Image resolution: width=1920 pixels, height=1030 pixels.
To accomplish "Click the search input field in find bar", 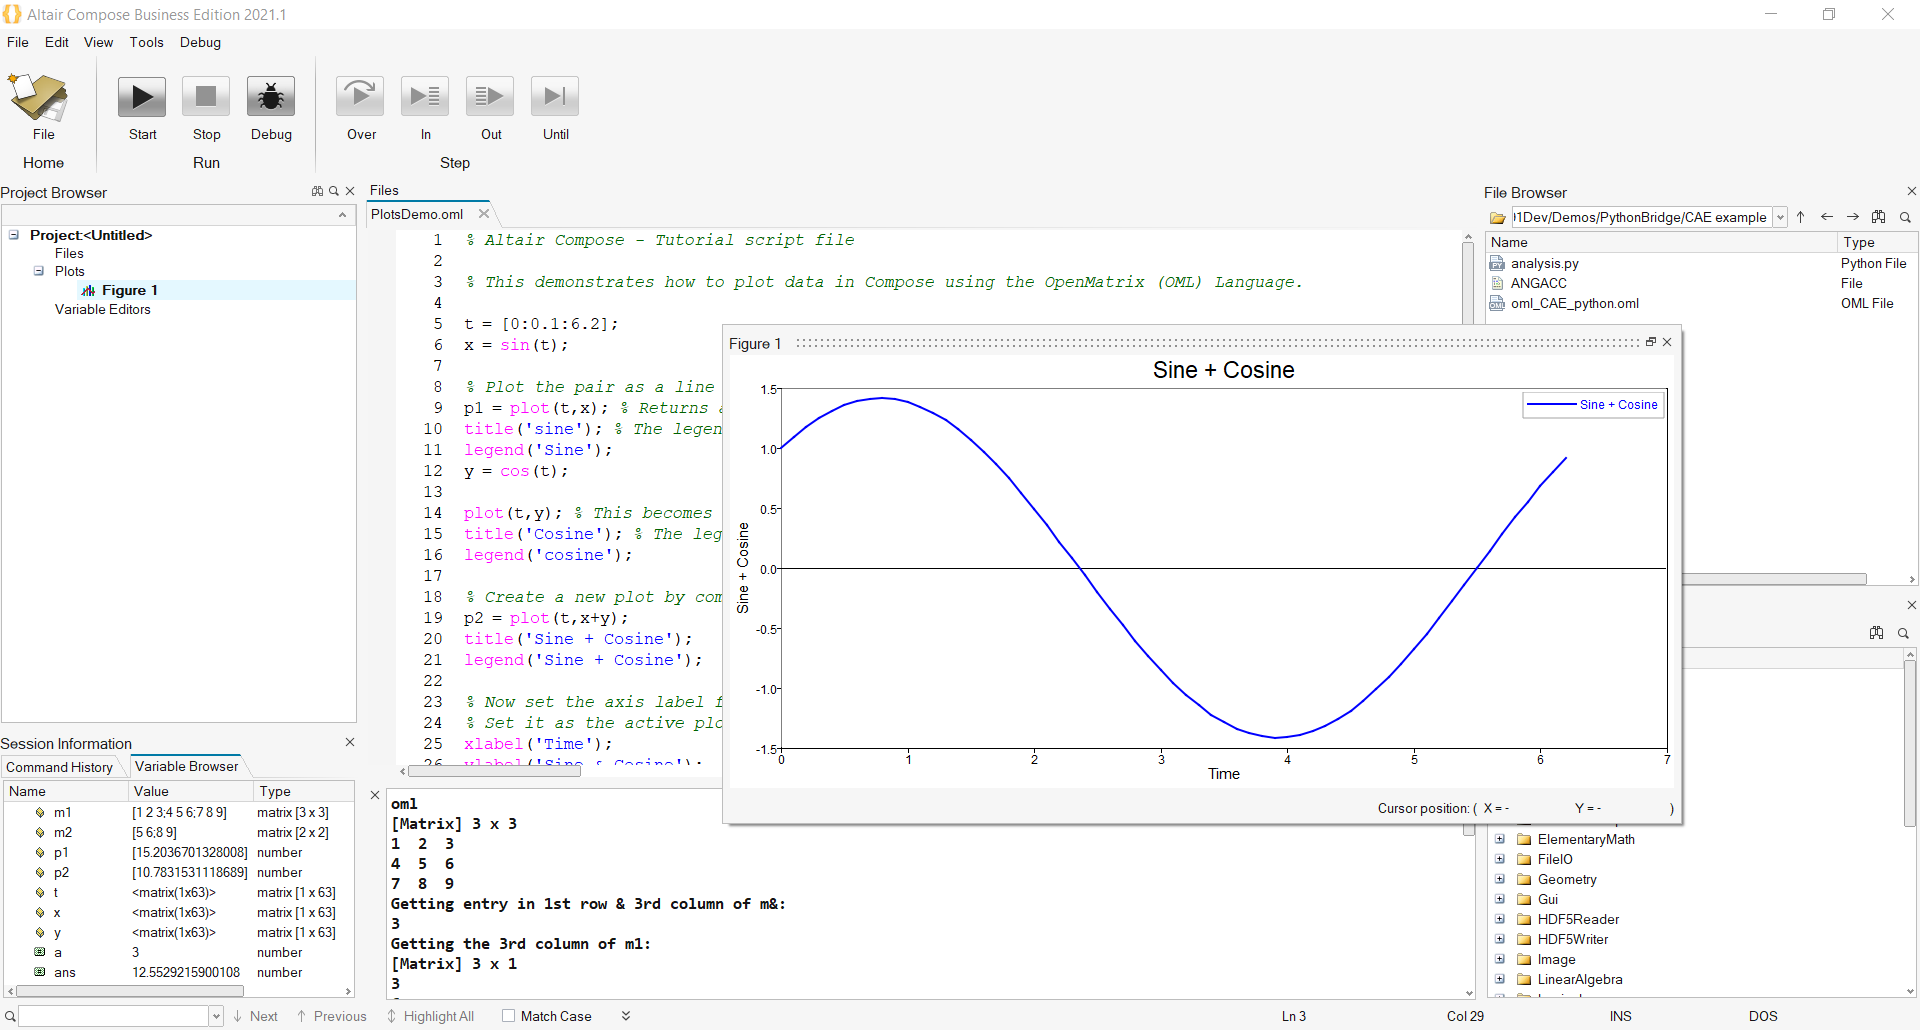I will tap(115, 1015).
